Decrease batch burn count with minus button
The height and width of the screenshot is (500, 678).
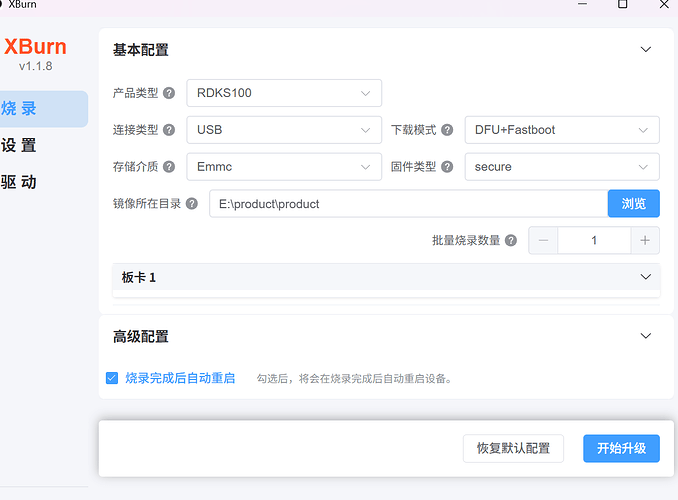coord(544,240)
